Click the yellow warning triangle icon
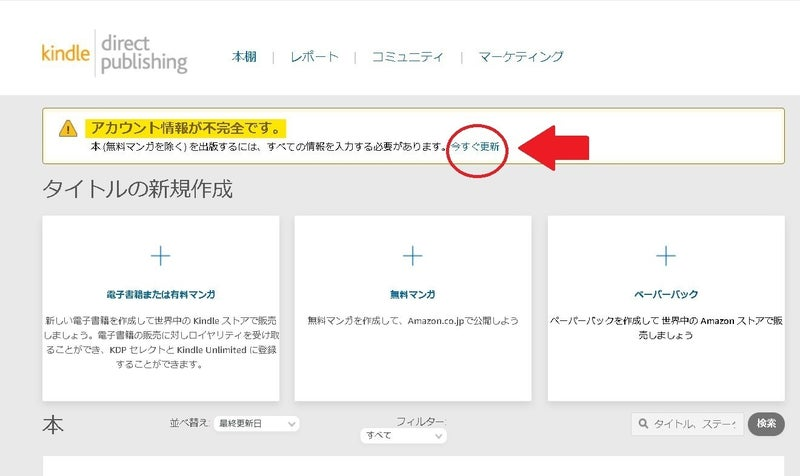The image size is (800, 476). coord(67,128)
